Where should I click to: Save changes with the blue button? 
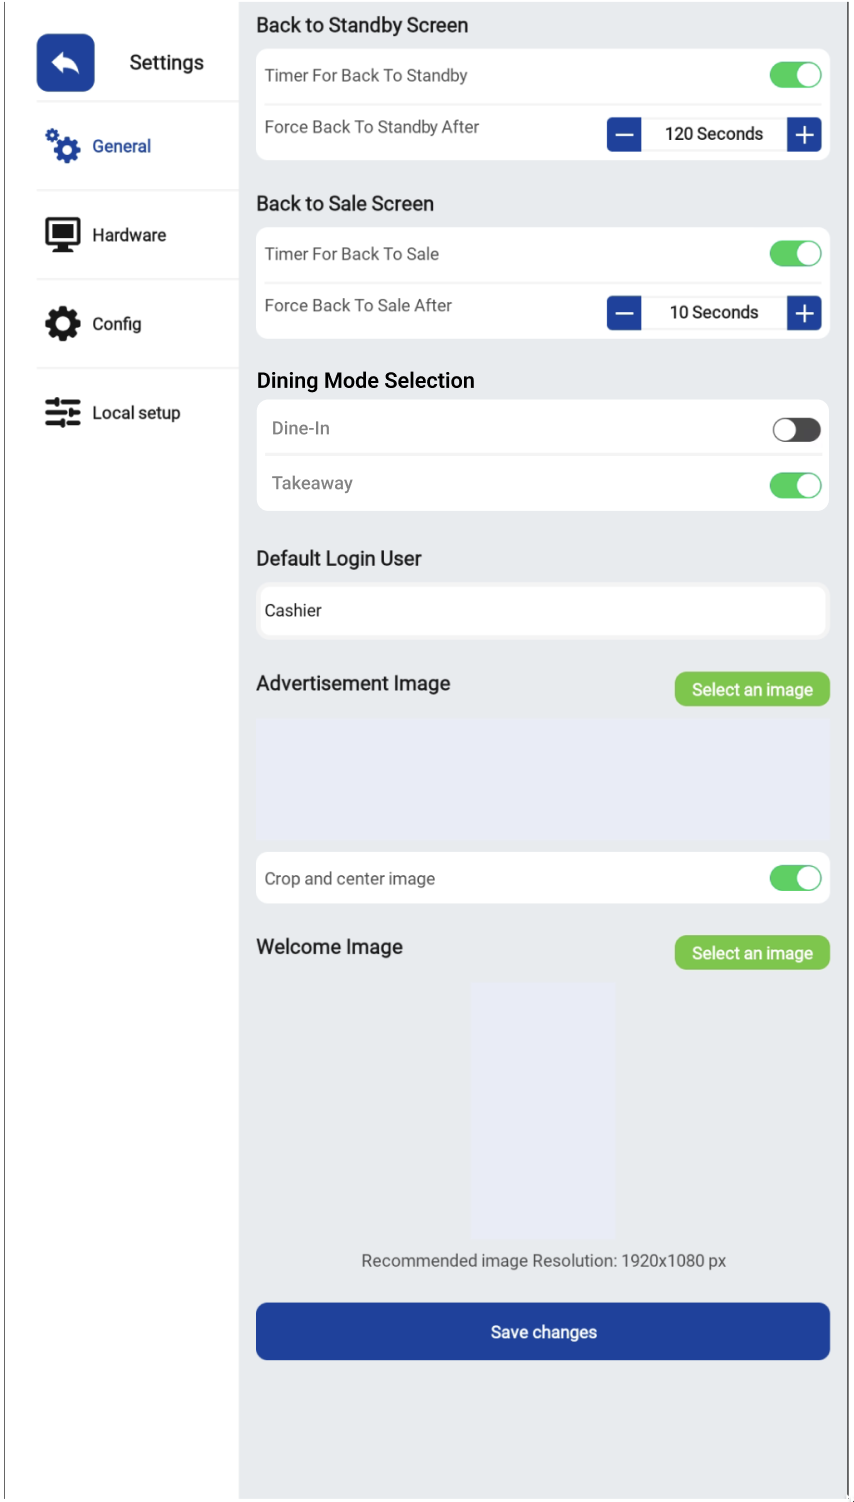pyautogui.click(x=543, y=1331)
